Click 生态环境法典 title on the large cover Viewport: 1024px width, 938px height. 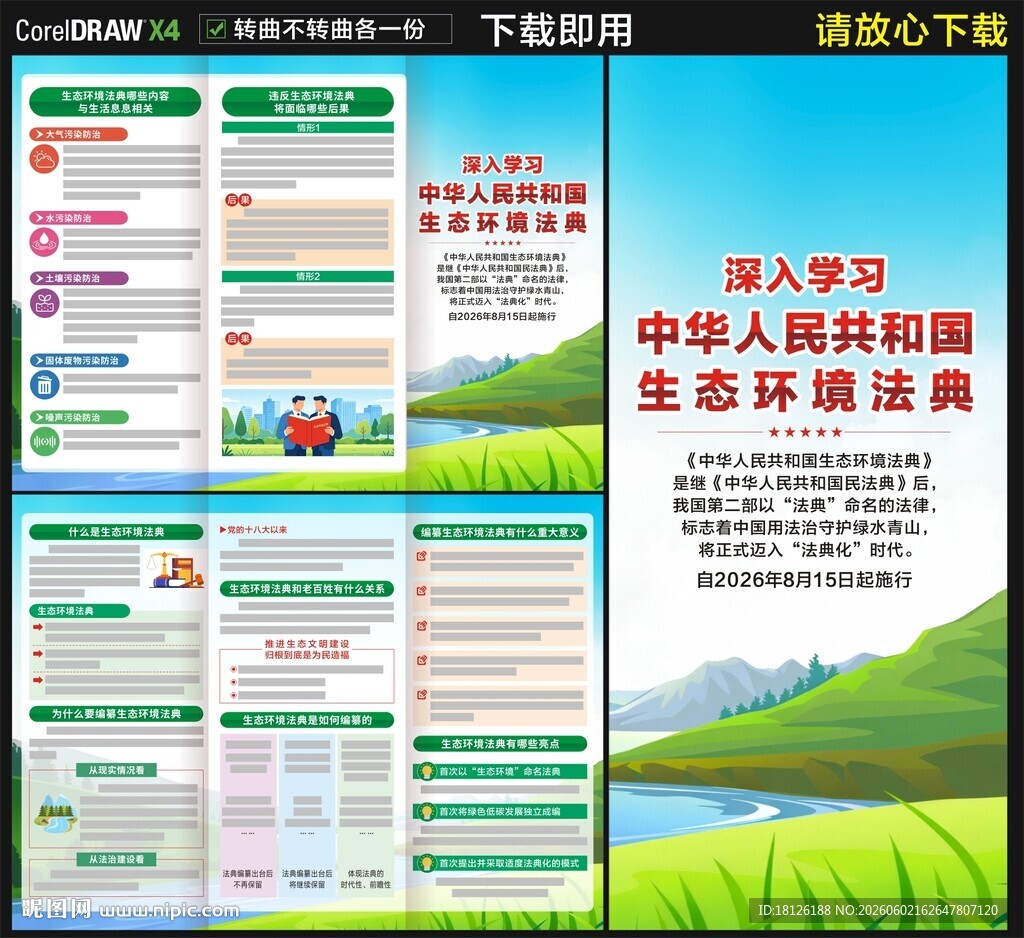click(805, 391)
